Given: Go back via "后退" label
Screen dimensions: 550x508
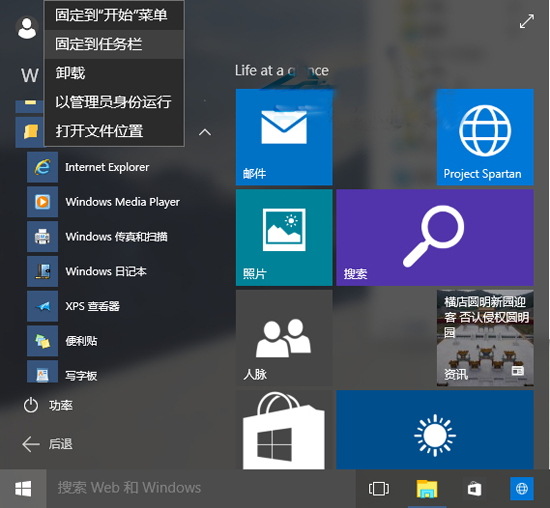Looking at the screenshot, I should click(61, 444).
